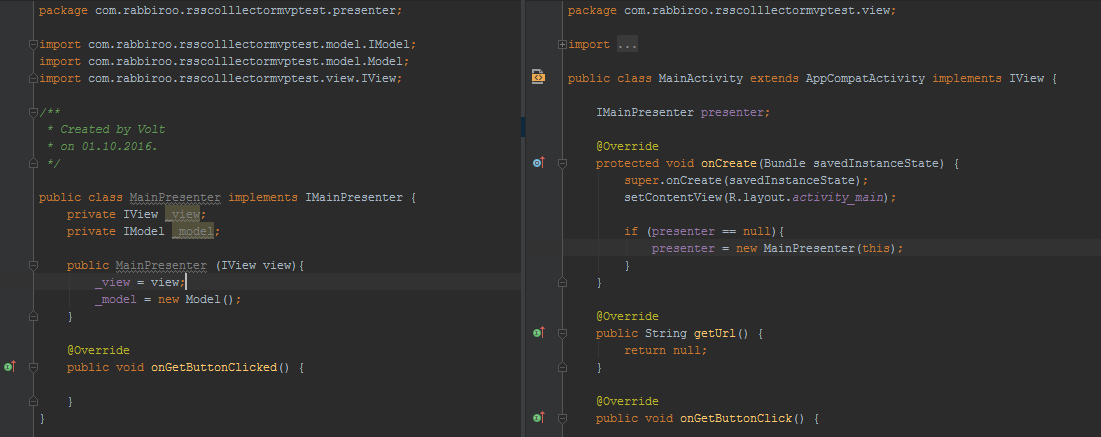Screen dimensions: 1101x437
Task: Click activity_main in setContentView
Action: pyautogui.click(x=837, y=197)
